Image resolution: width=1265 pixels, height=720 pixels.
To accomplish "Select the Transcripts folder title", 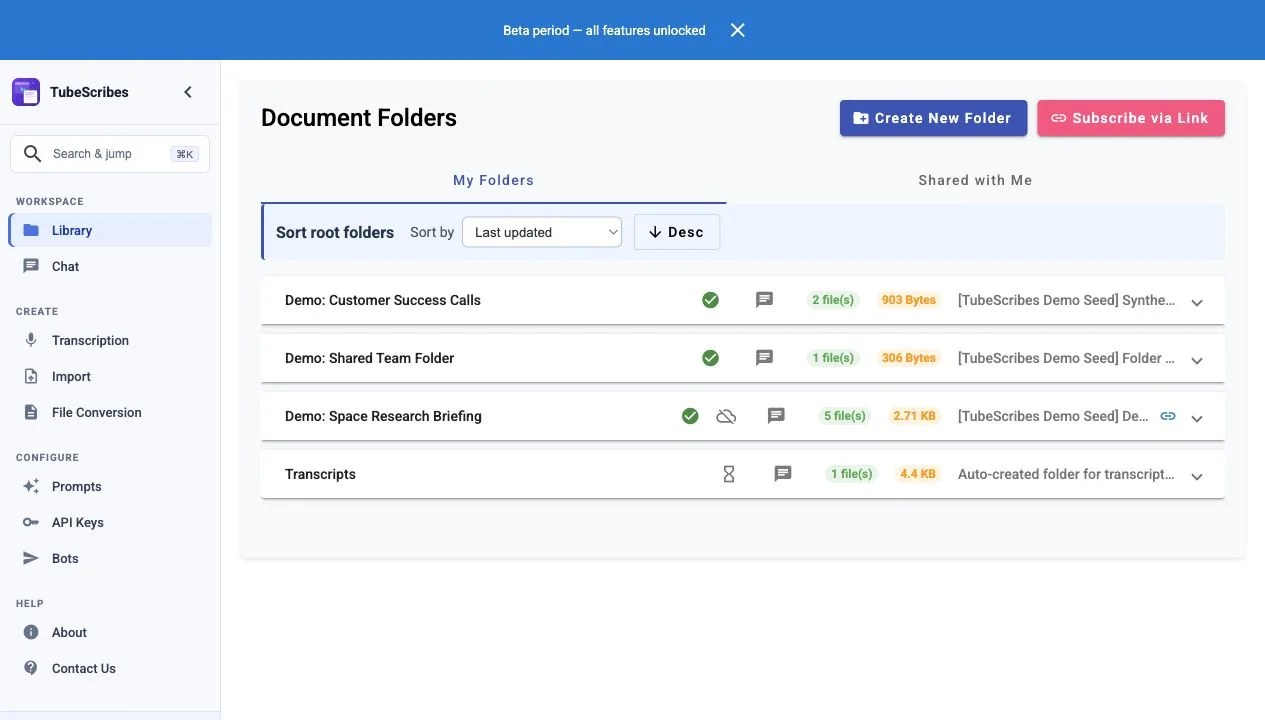I will pos(320,474).
